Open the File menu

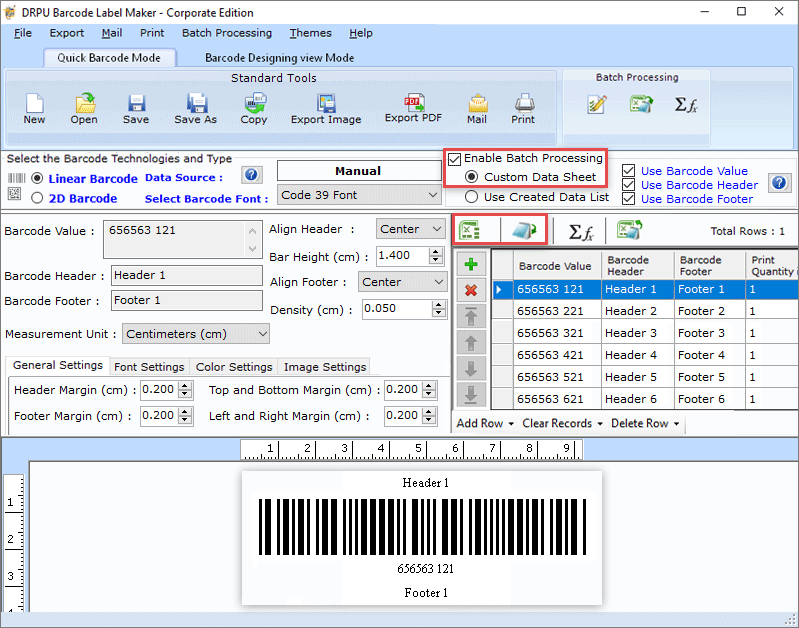tap(23, 33)
